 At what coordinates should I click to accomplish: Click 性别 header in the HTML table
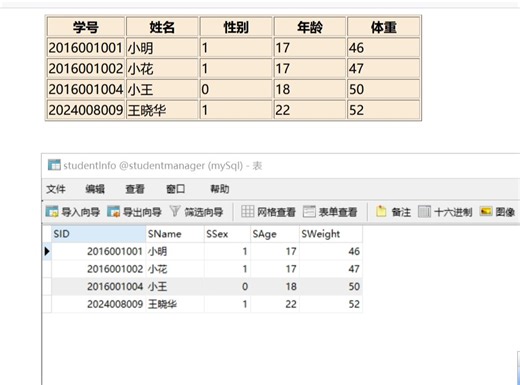236,27
